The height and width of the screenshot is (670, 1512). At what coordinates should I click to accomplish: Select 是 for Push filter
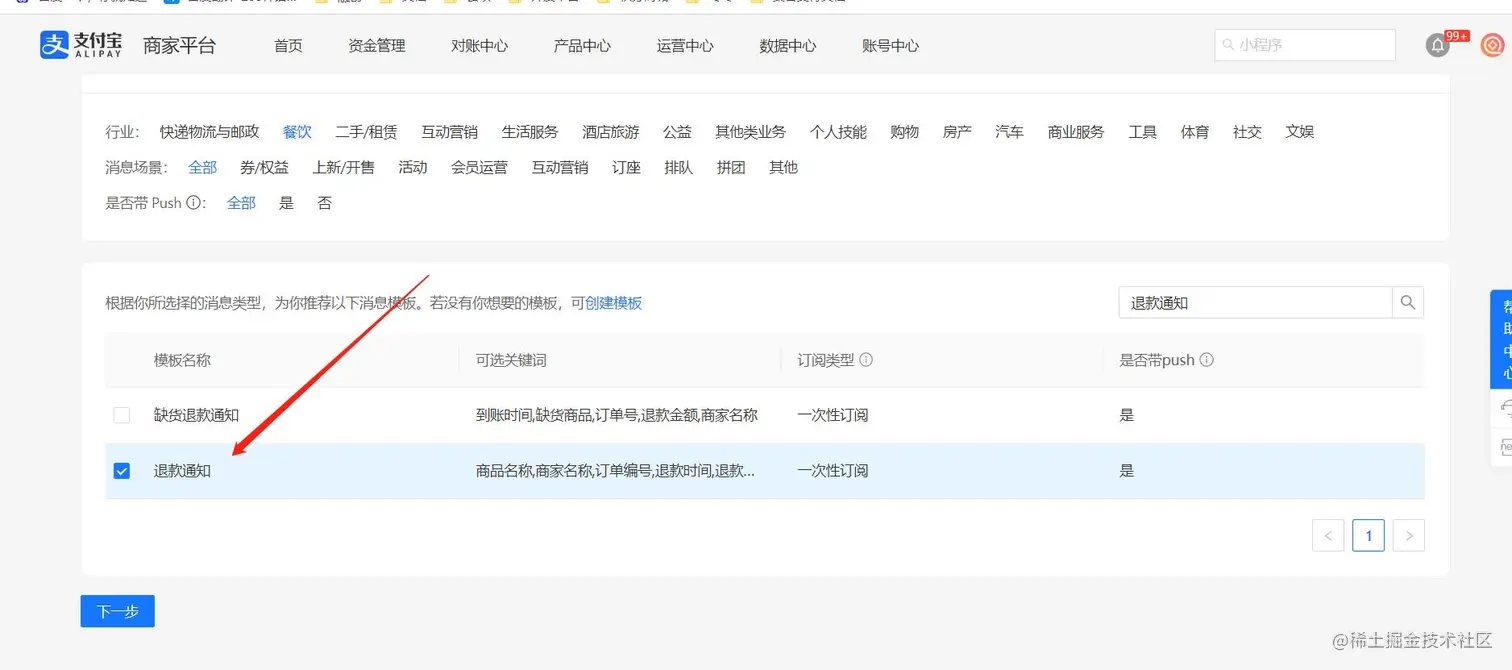click(x=286, y=203)
